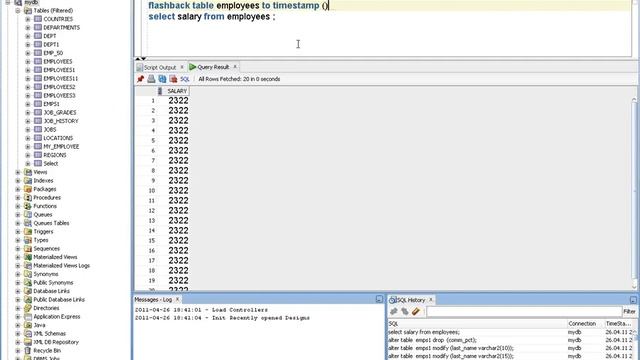Click the 'flashback table employees to timestamp' line
The image size is (640, 360).
(x=238, y=6)
